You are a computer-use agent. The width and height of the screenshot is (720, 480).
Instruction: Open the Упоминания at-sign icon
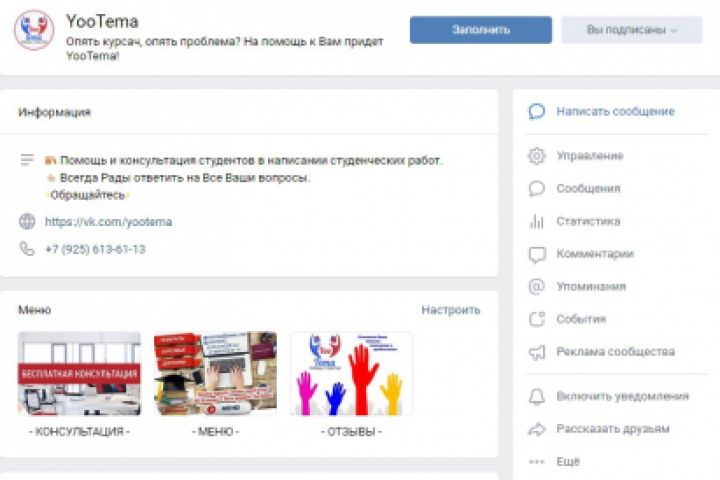click(x=536, y=287)
